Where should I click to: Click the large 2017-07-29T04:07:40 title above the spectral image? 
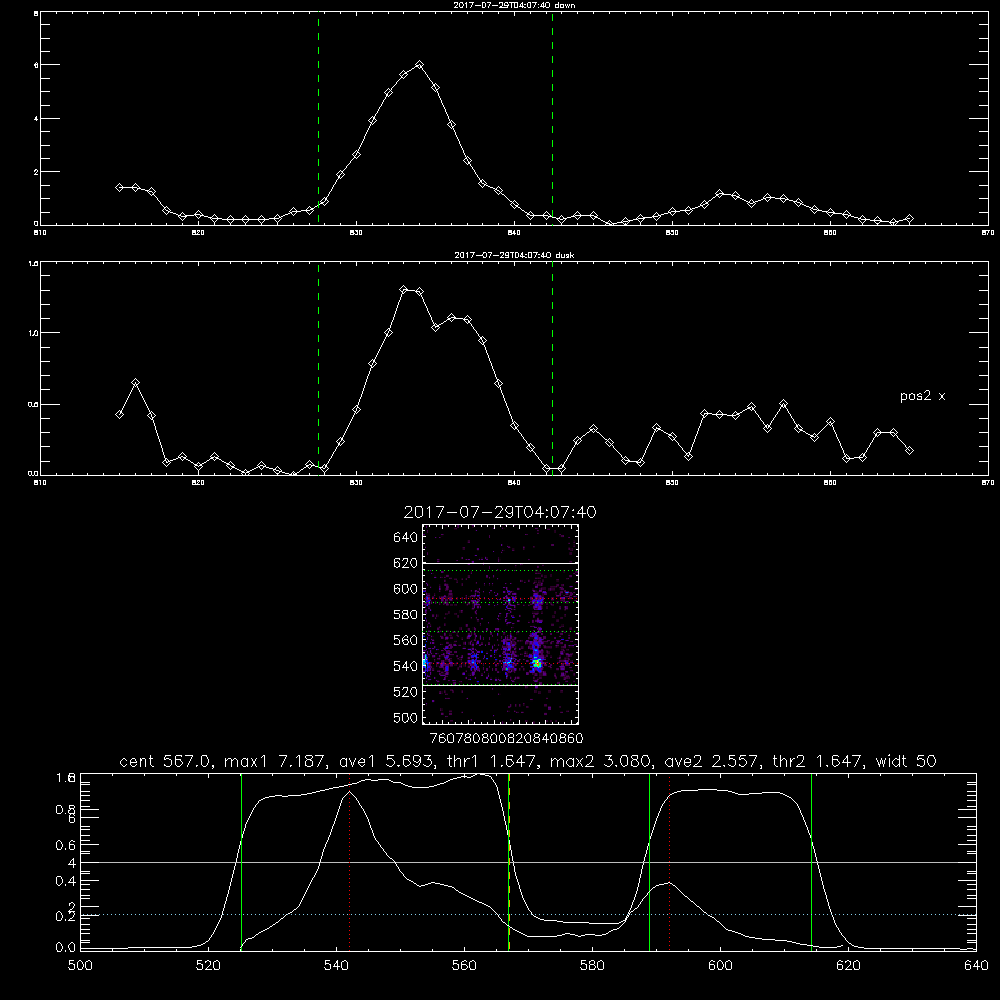point(500,512)
